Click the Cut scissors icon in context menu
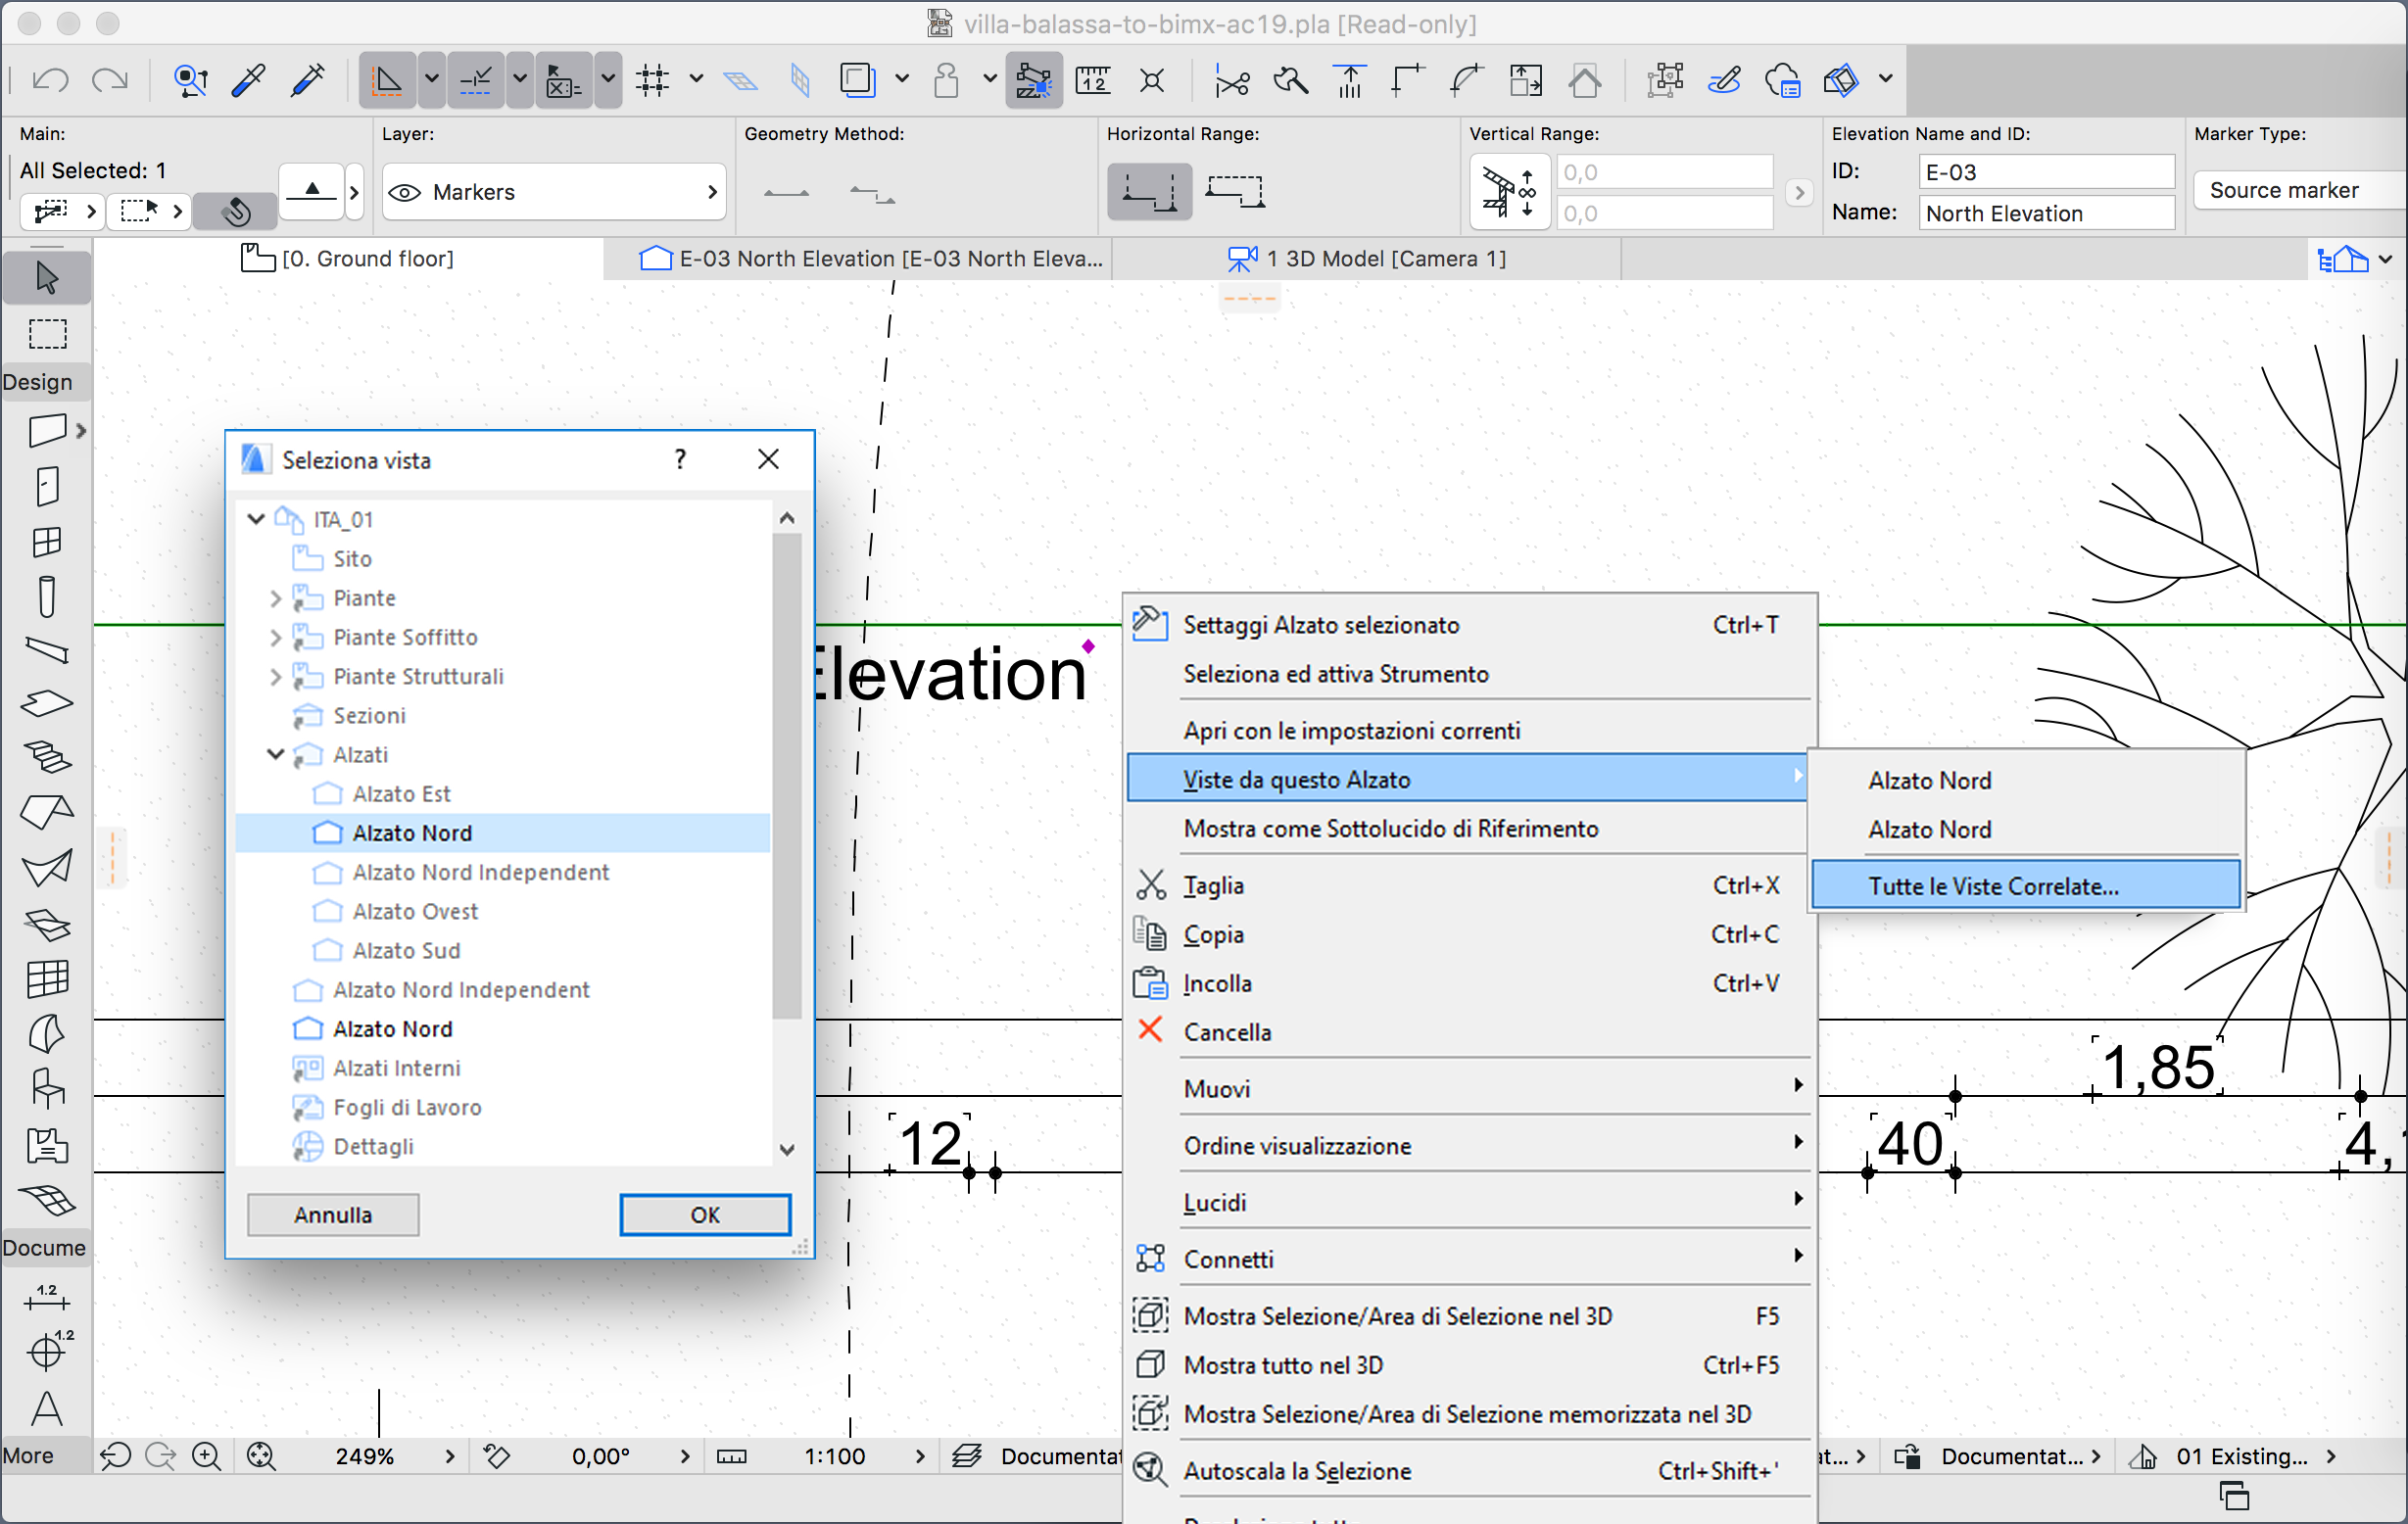The image size is (2408, 1524). (1151, 885)
